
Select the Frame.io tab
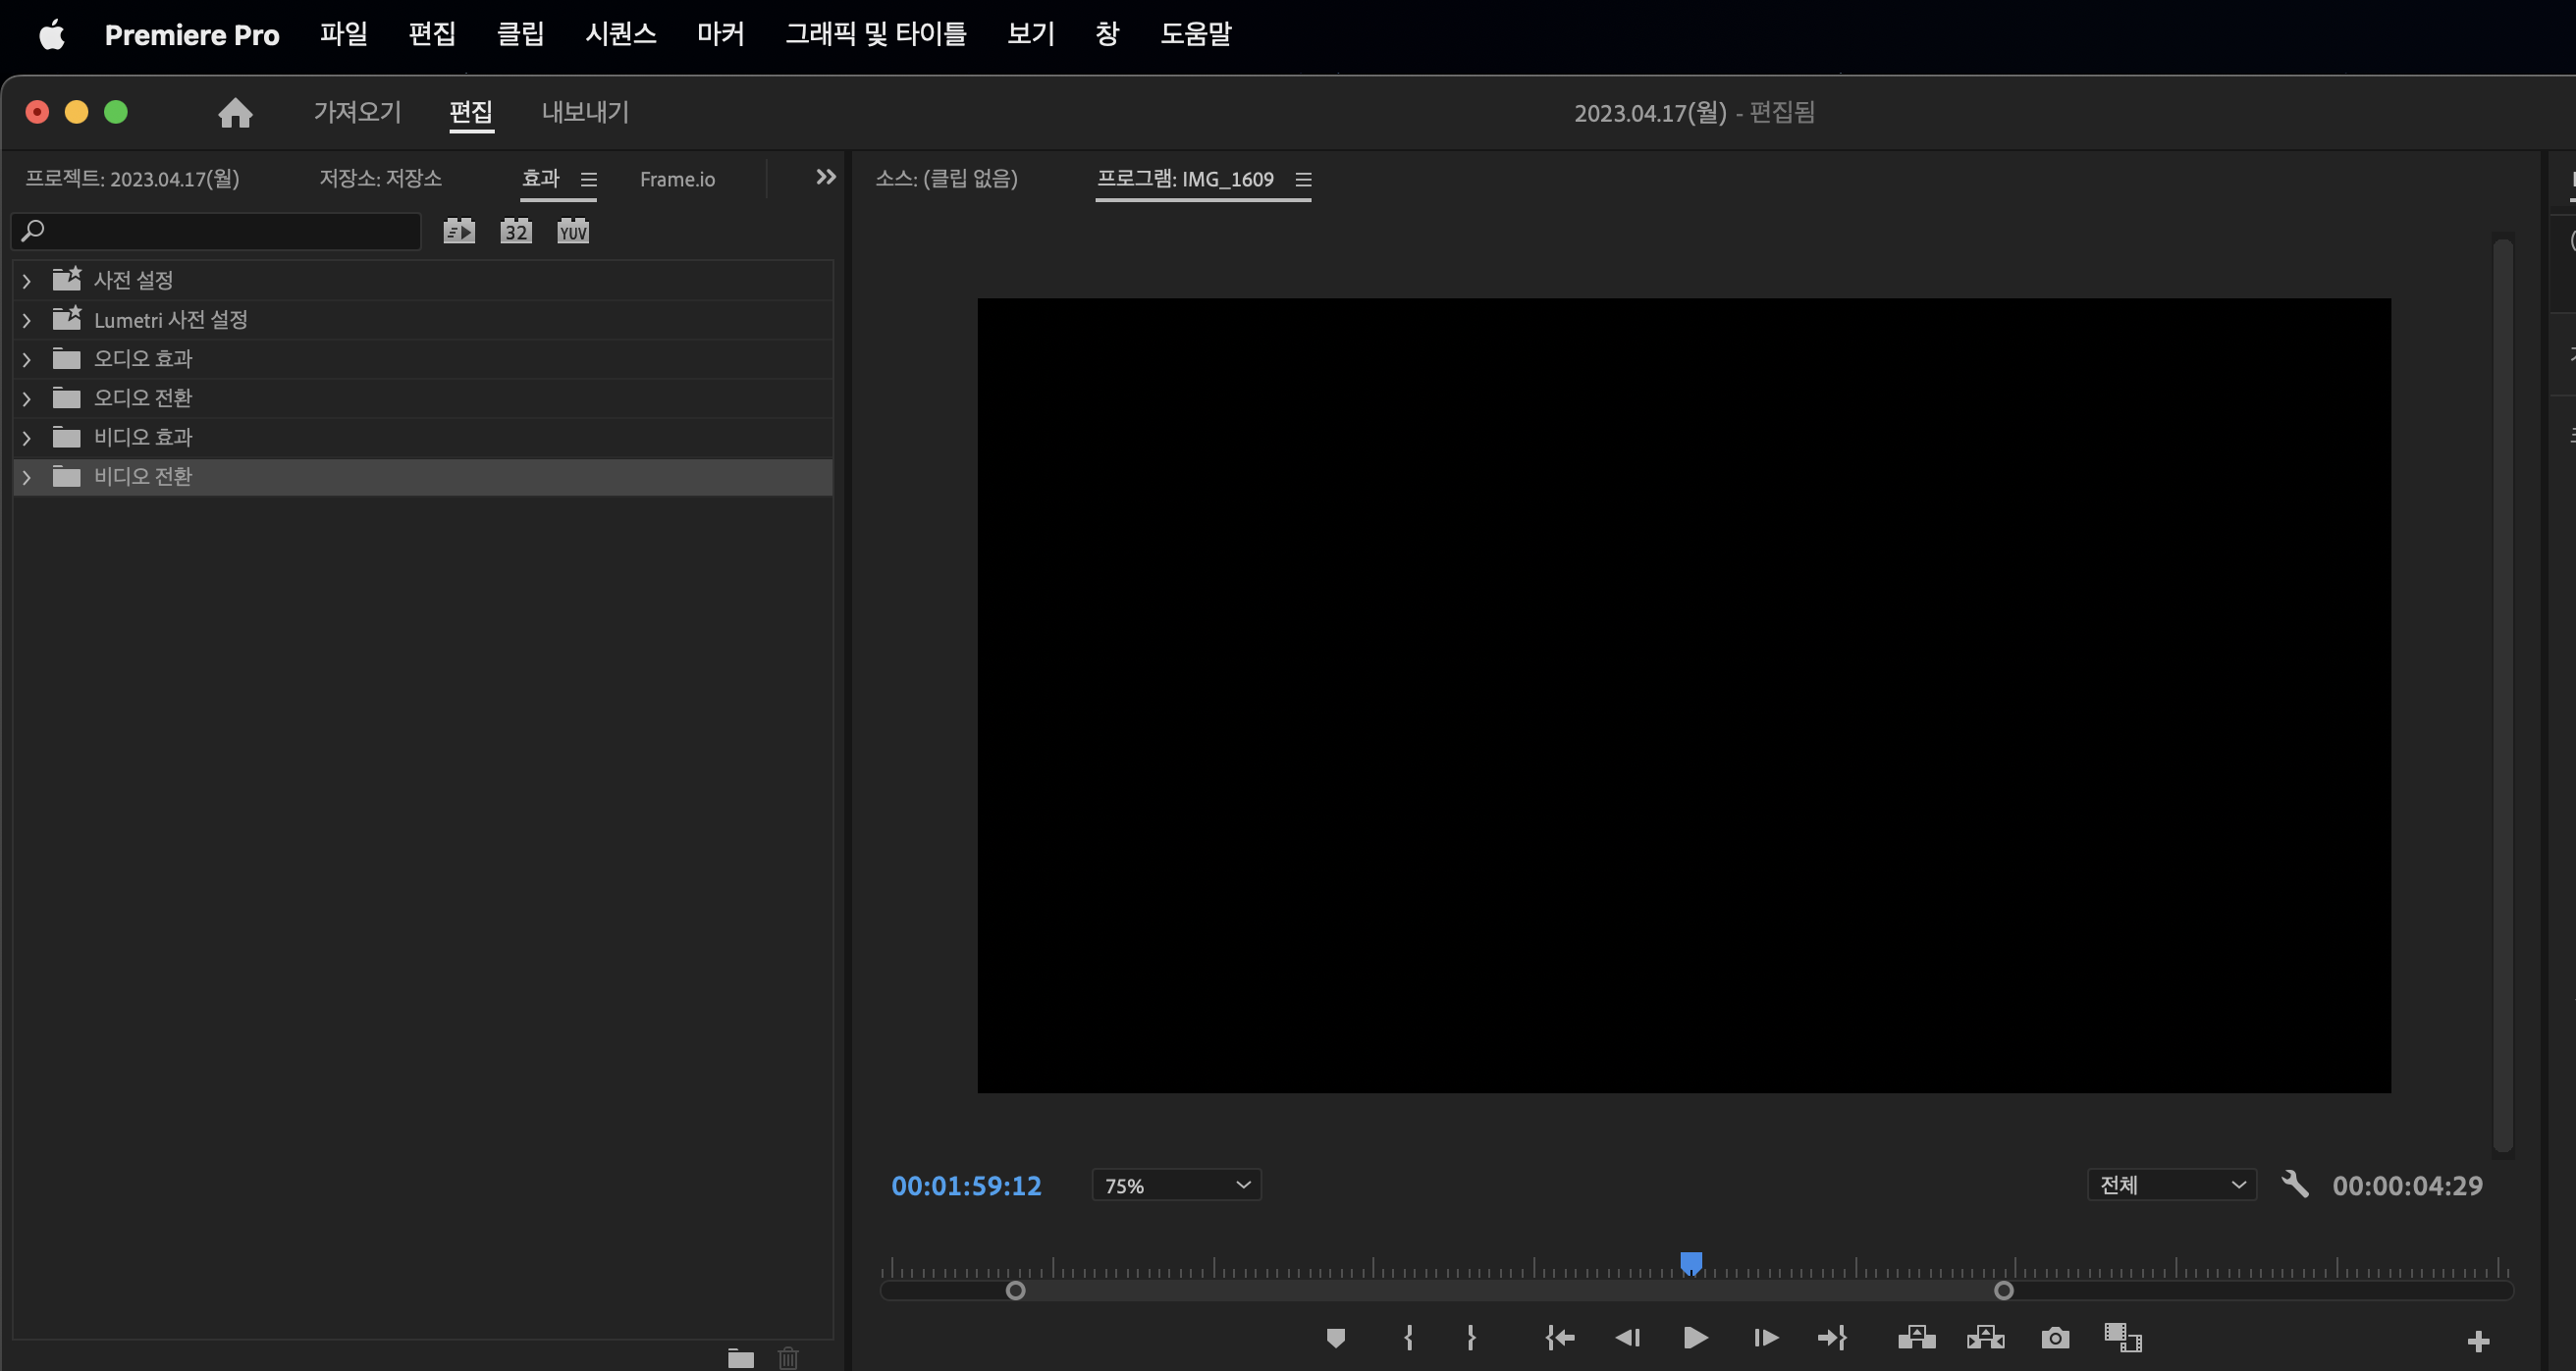pyautogui.click(x=677, y=180)
